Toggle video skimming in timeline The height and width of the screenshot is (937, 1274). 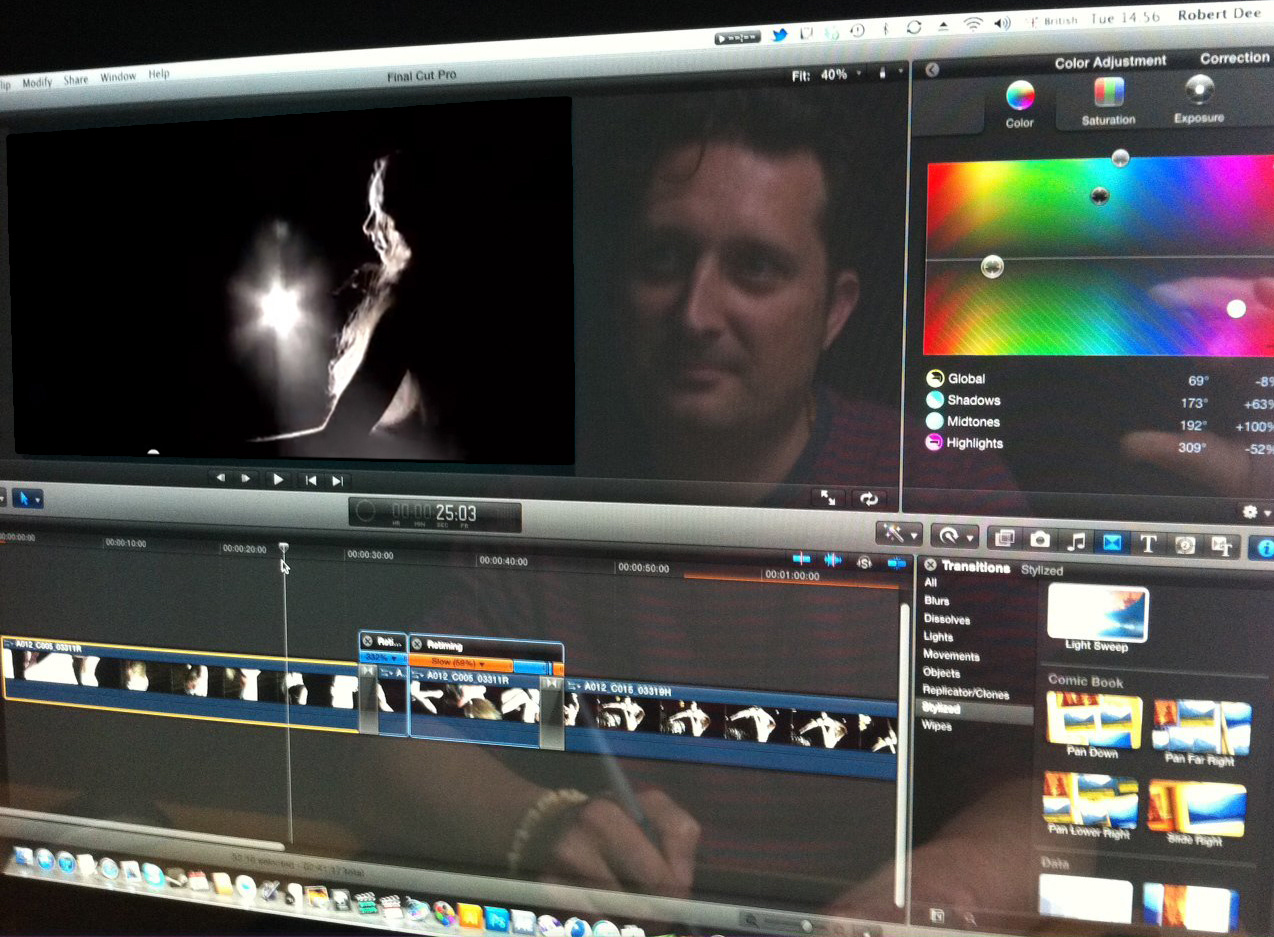pyautogui.click(x=801, y=559)
